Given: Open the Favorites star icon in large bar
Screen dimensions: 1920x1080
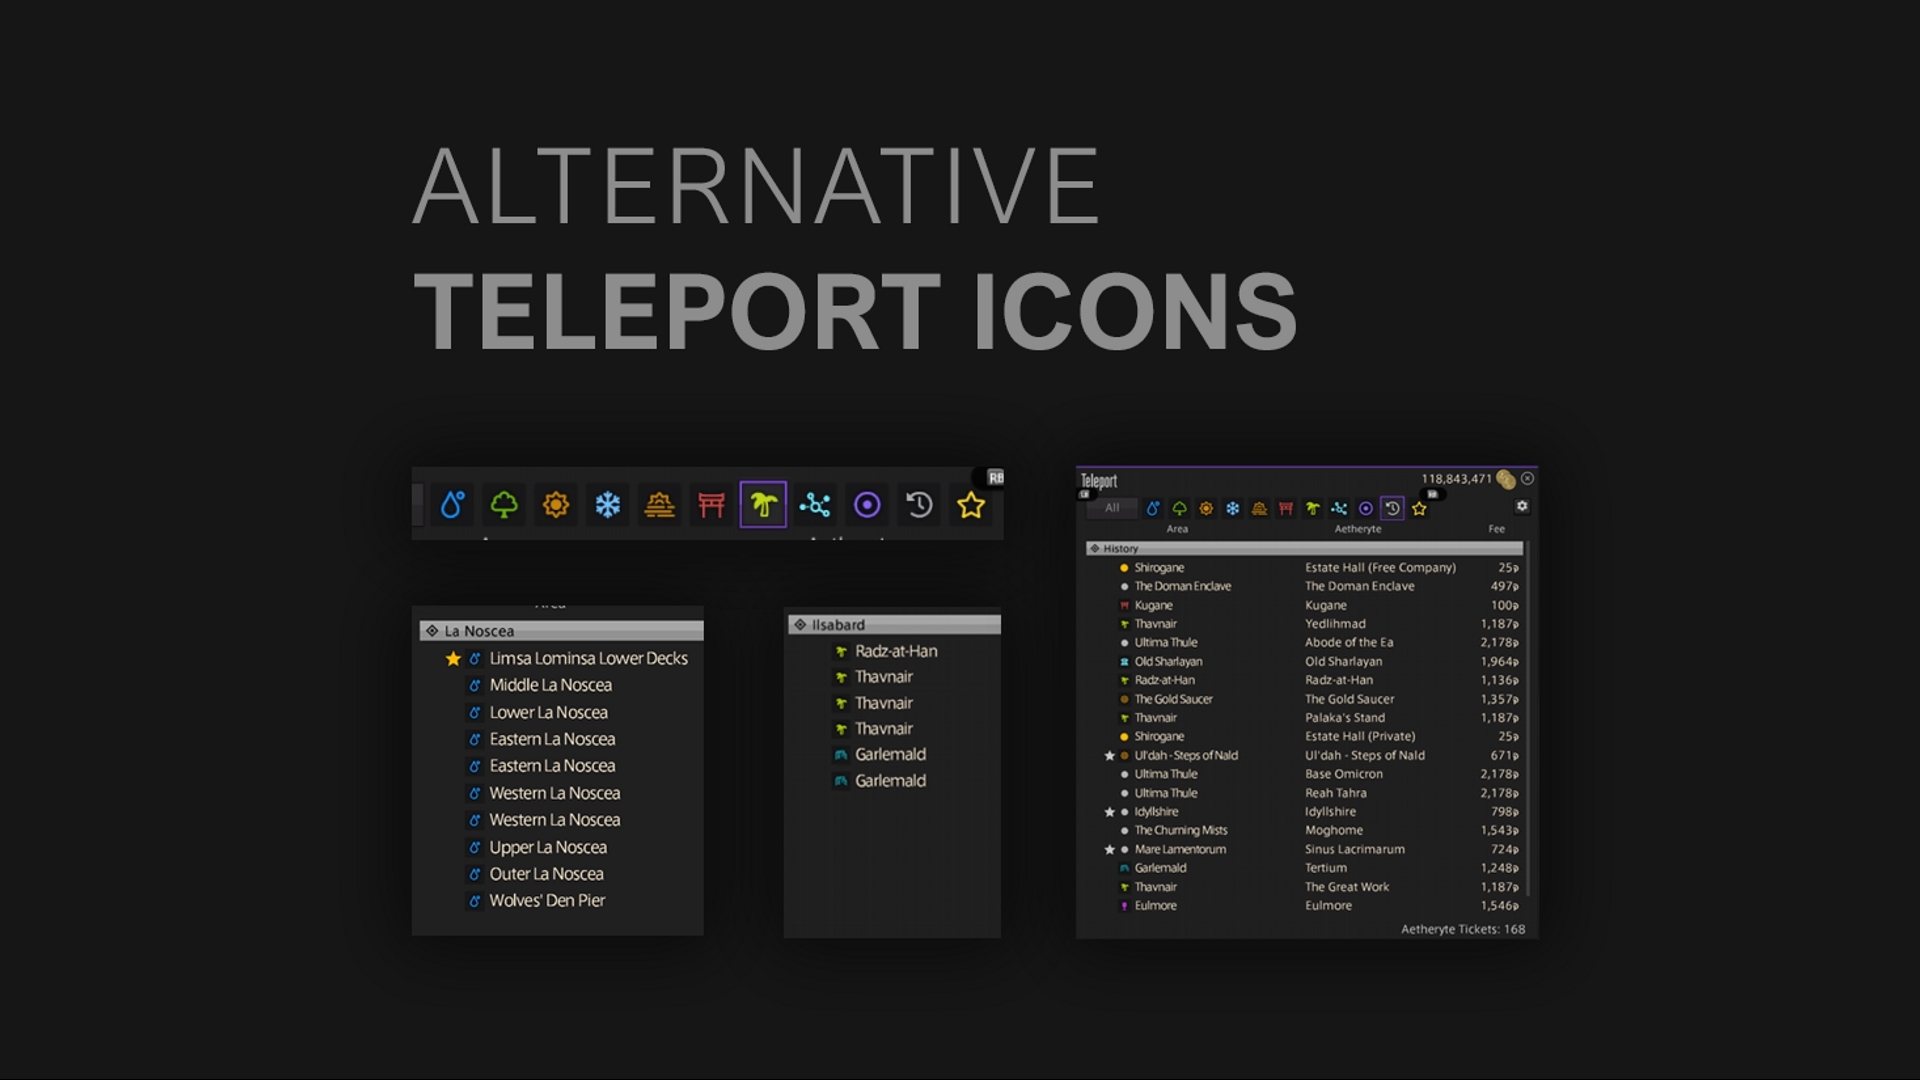Looking at the screenshot, I should tap(971, 505).
